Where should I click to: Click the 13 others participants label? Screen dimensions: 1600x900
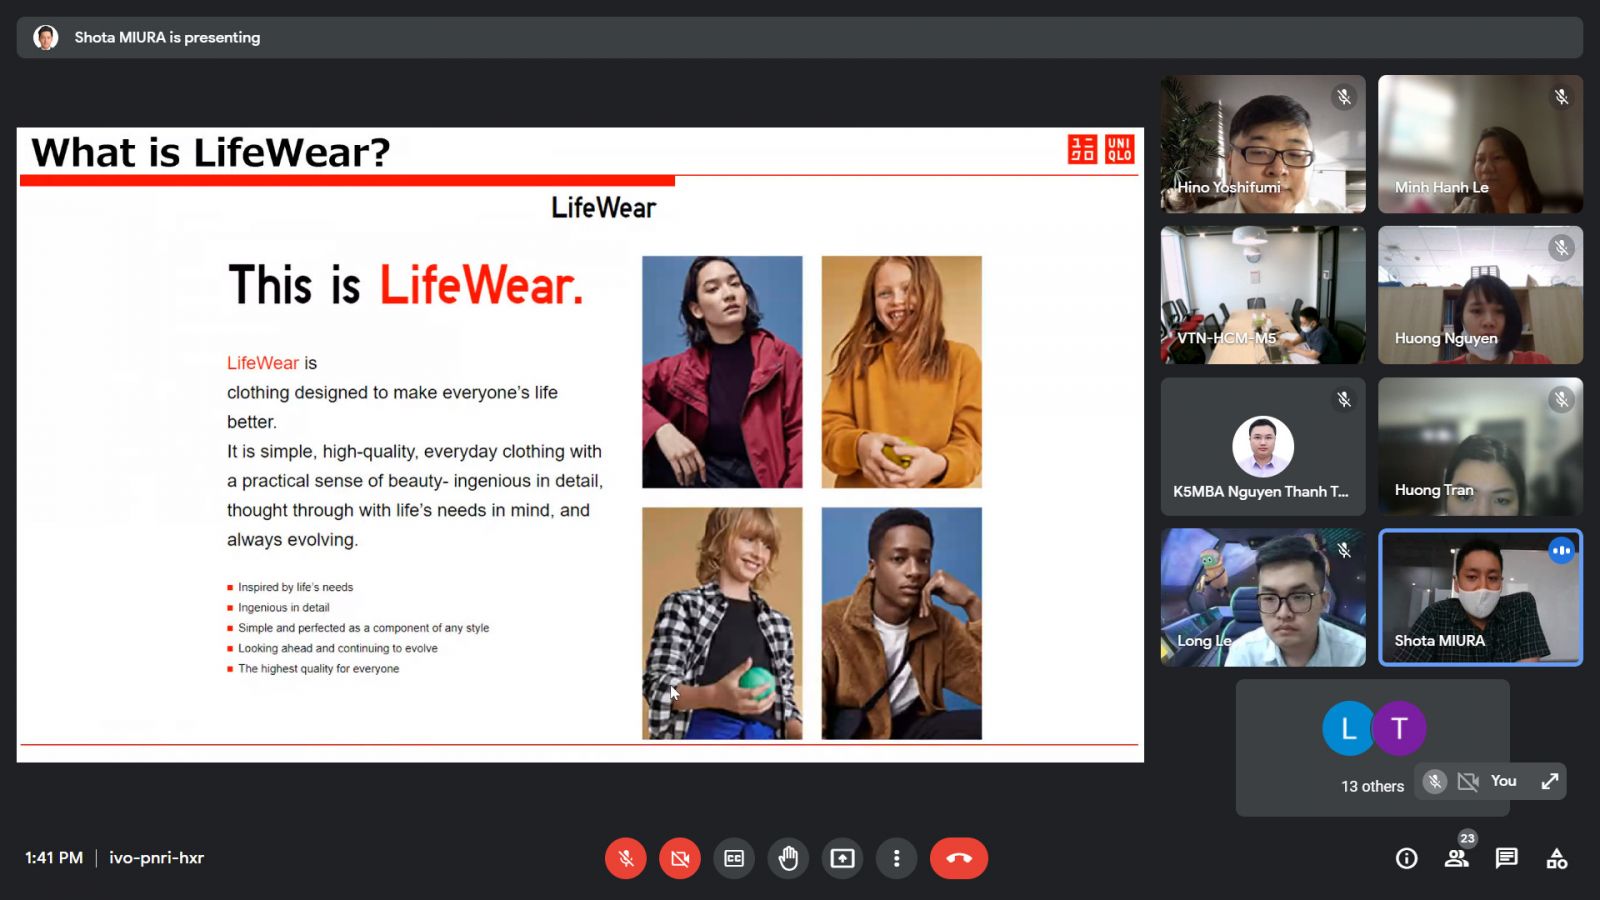(1372, 786)
